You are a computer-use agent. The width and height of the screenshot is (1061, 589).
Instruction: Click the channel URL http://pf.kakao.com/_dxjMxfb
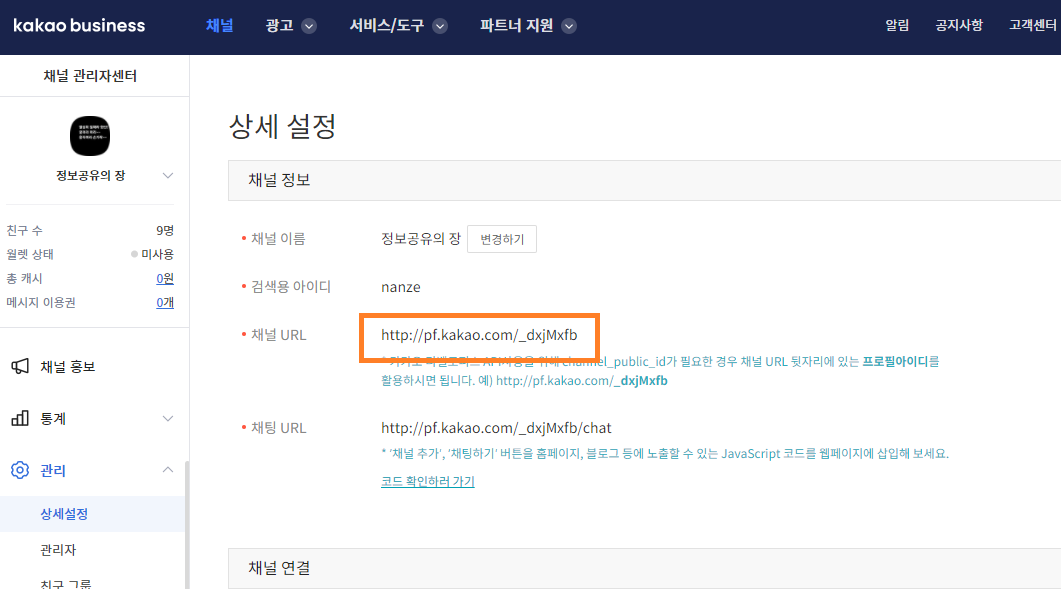479,335
